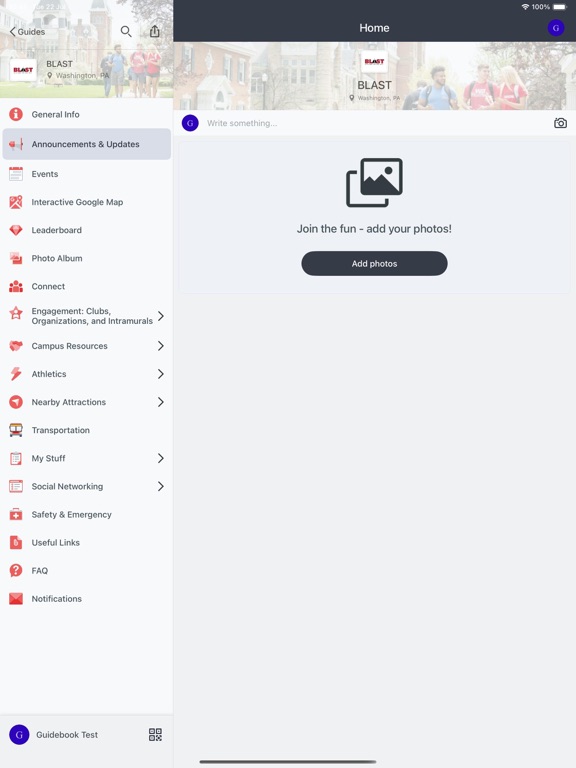The image size is (576, 768).
Task: Click the avatar beside Write something
Action: point(190,123)
